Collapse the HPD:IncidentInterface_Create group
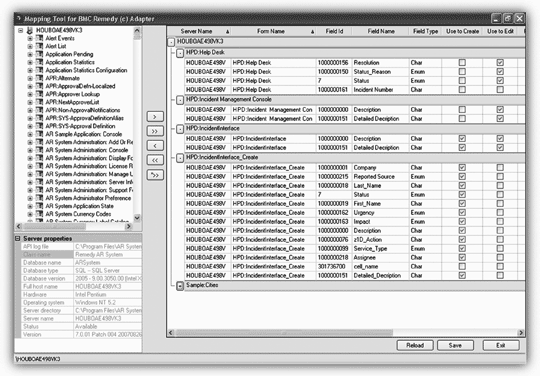This screenshot has height=376, width=540. coord(180,158)
